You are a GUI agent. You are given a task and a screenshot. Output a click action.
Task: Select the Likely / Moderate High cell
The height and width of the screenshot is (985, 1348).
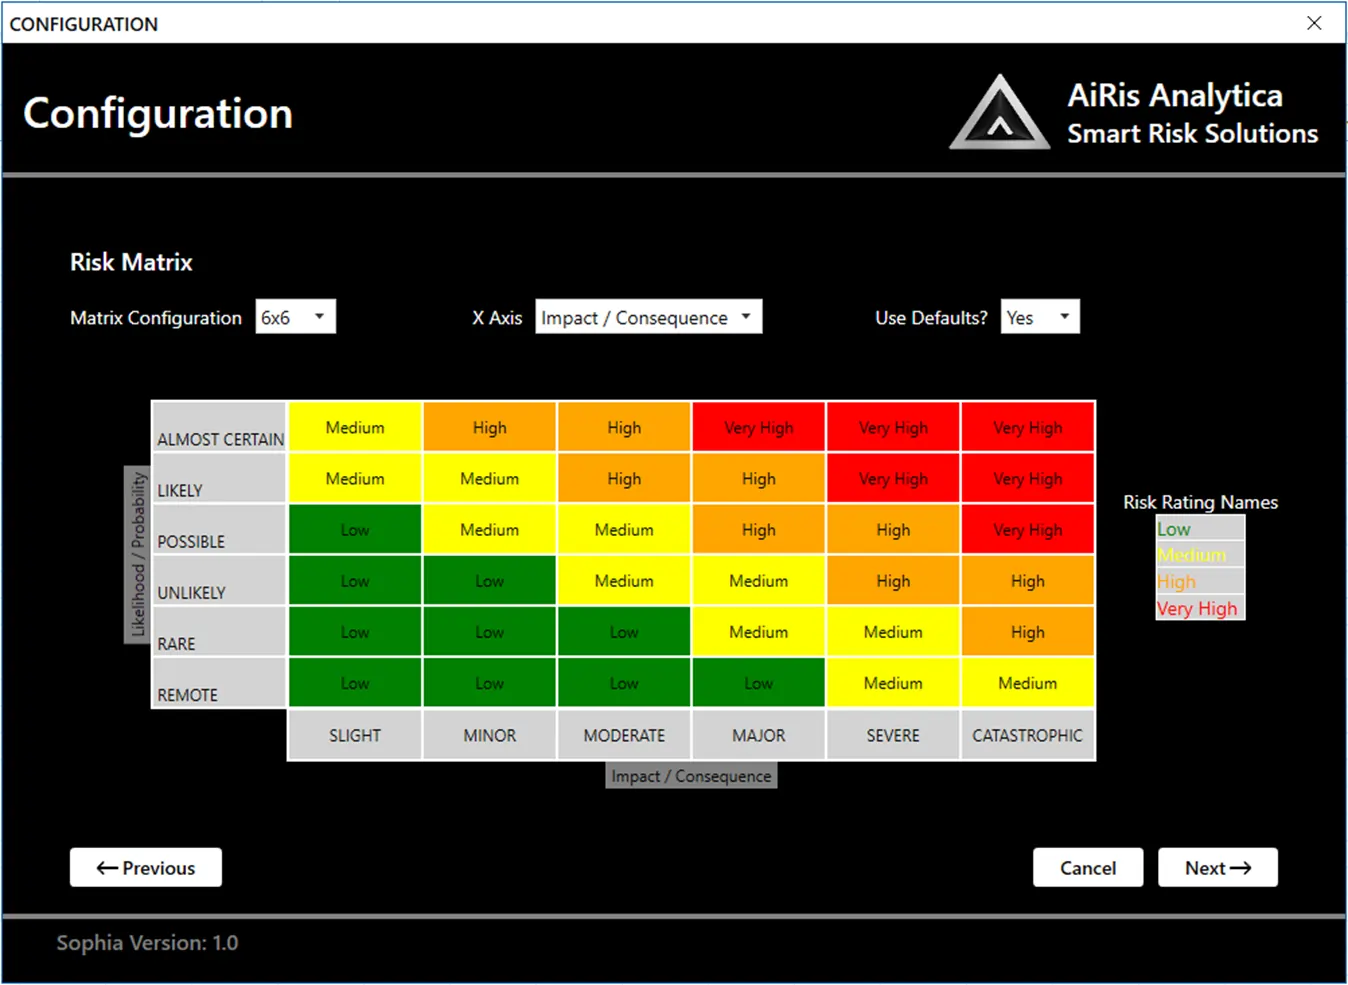(x=624, y=478)
